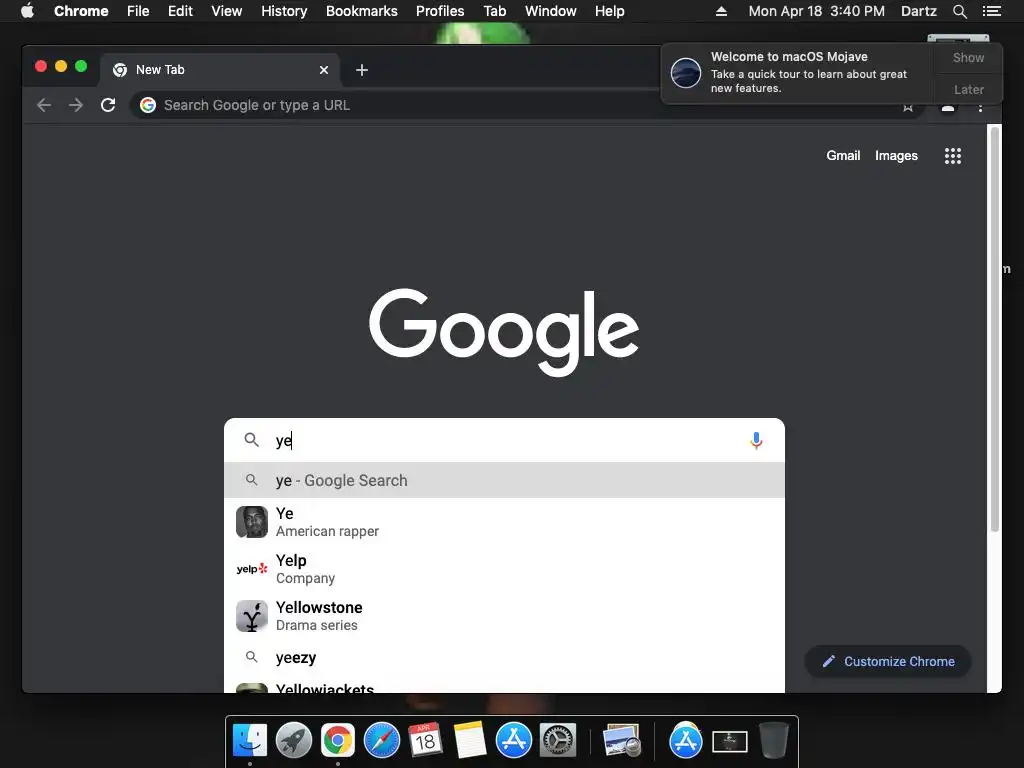Launch Launchpad rocket icon in Dock
1024x768 pixels.
click(294, 741)
